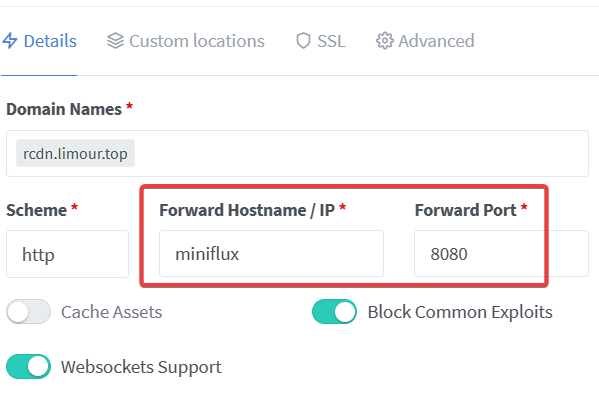The height and width of the screenshot is (406, 599).
Task: Open the SSL tab label
Action: [331, 41]
